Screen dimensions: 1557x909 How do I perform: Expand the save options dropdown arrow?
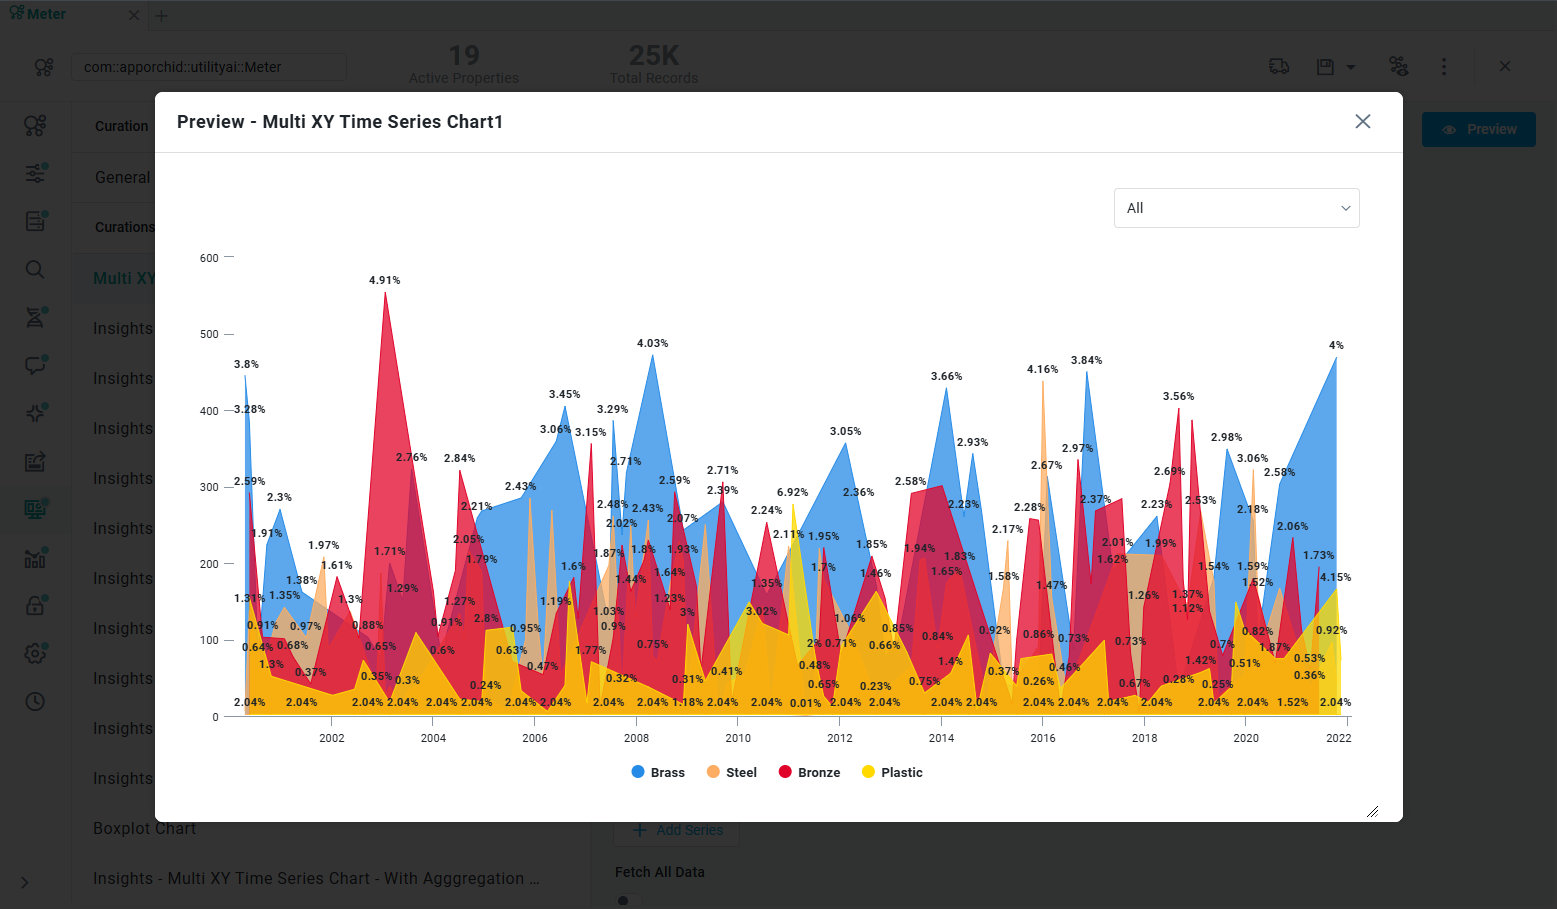(1351, 67)
